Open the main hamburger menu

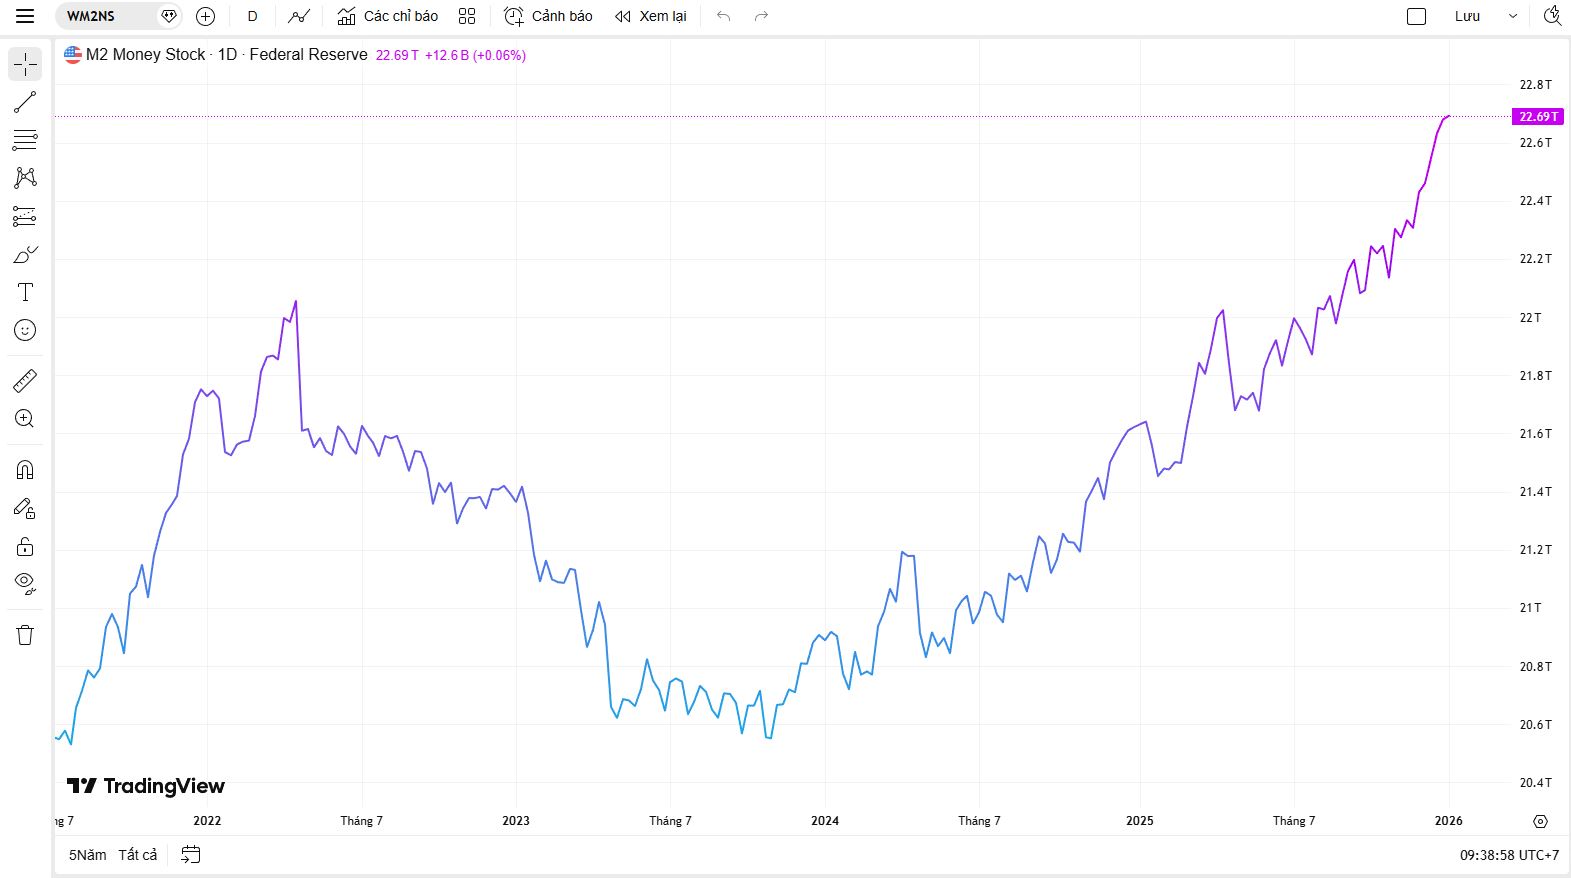[x=25, y=16]
